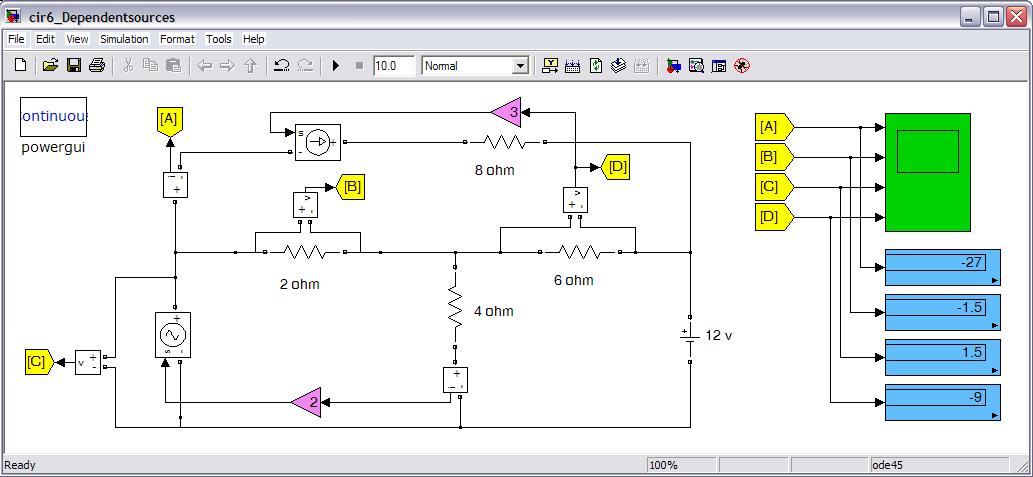Open the Tools menu

click(218, 39)
